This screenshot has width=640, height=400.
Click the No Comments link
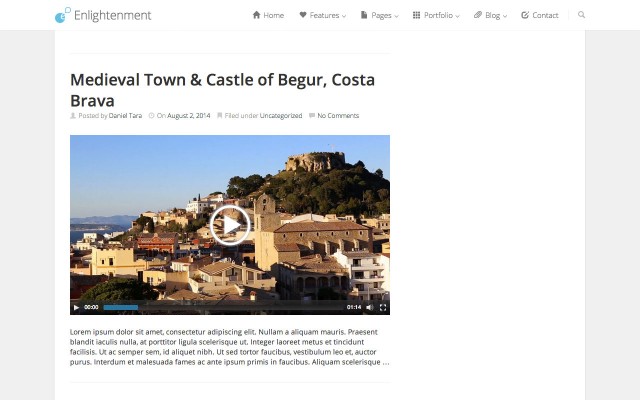pos(338,116)
